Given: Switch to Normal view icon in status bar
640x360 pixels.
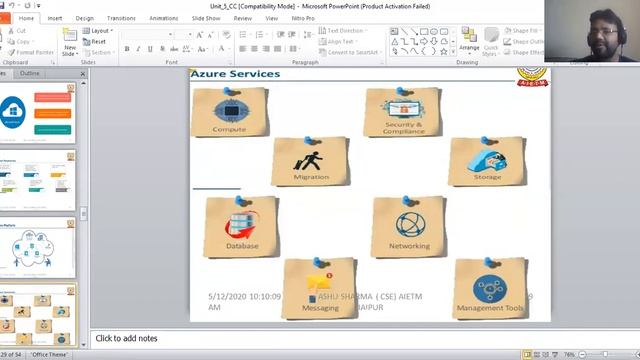Looking at the screenshot, I should point(527,355).
